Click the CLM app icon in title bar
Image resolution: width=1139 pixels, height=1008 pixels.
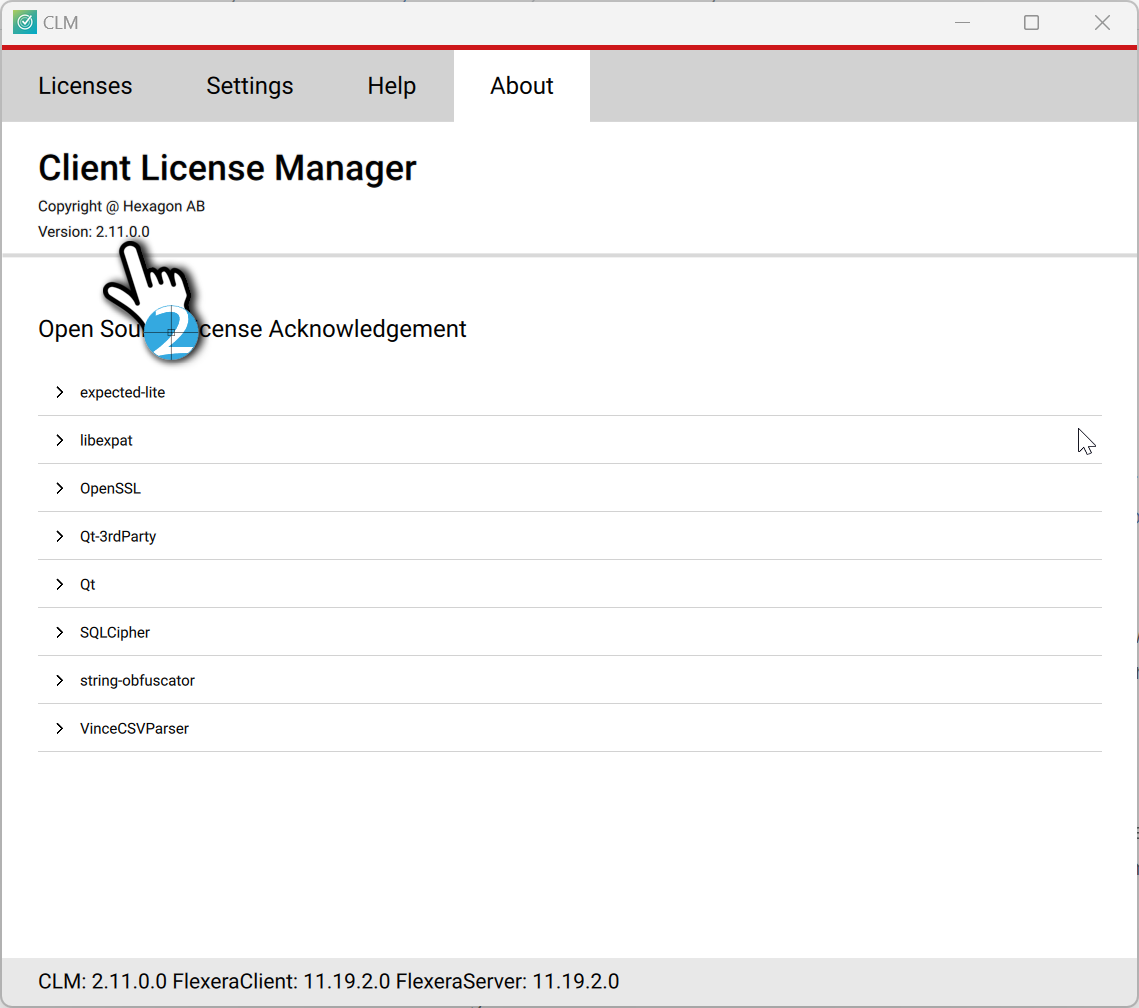25,23
